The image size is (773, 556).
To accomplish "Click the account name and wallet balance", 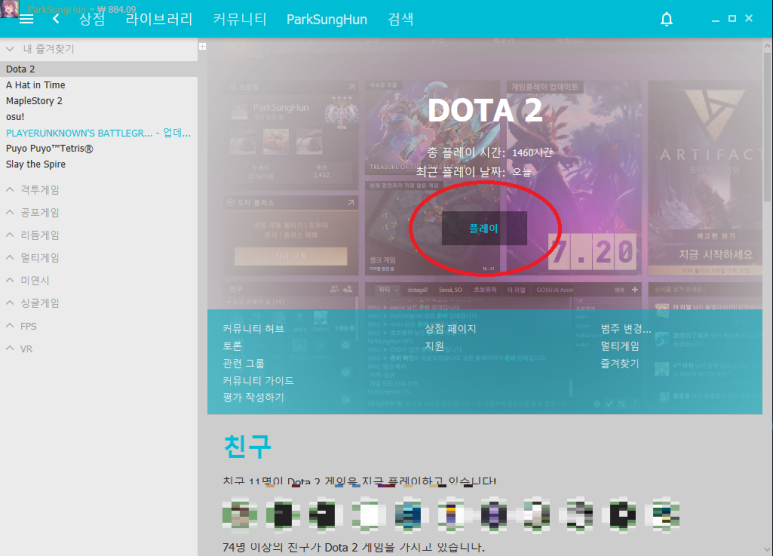I will coord(81,9).
